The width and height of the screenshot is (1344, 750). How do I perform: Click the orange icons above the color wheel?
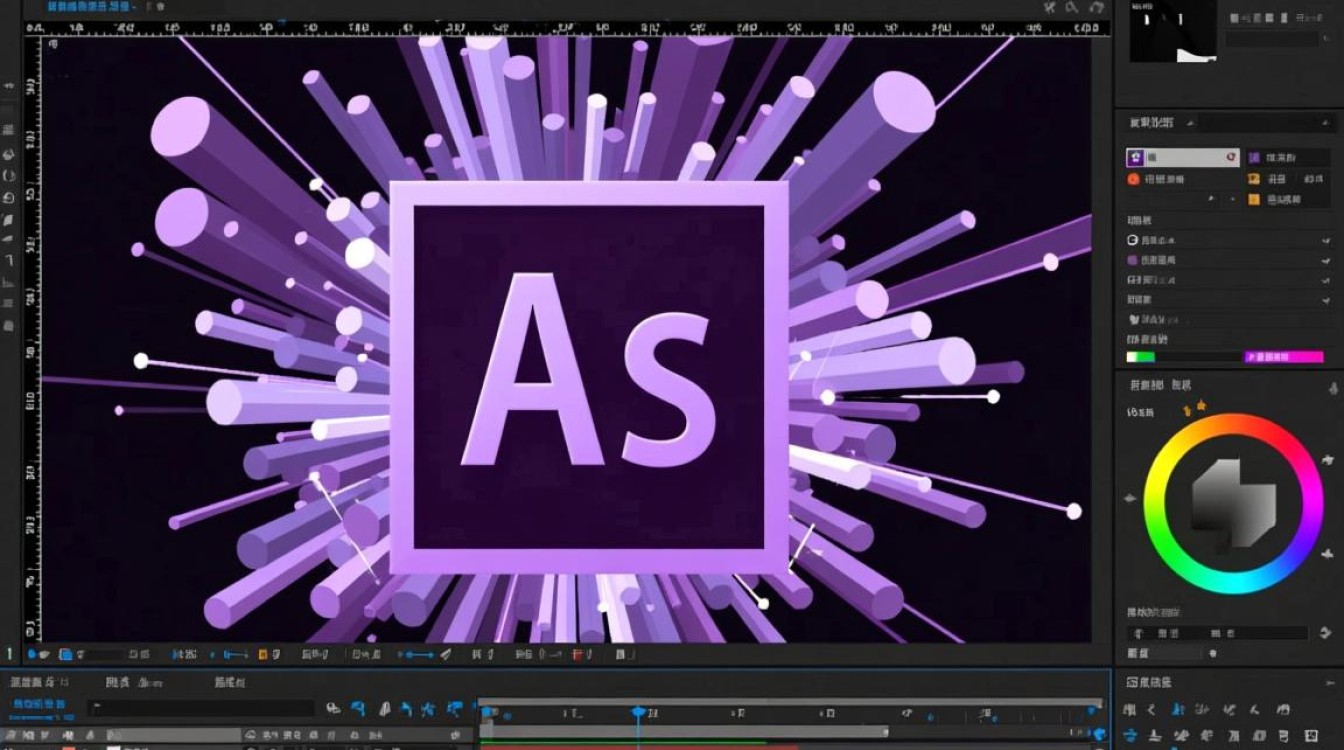[1194, 407]
